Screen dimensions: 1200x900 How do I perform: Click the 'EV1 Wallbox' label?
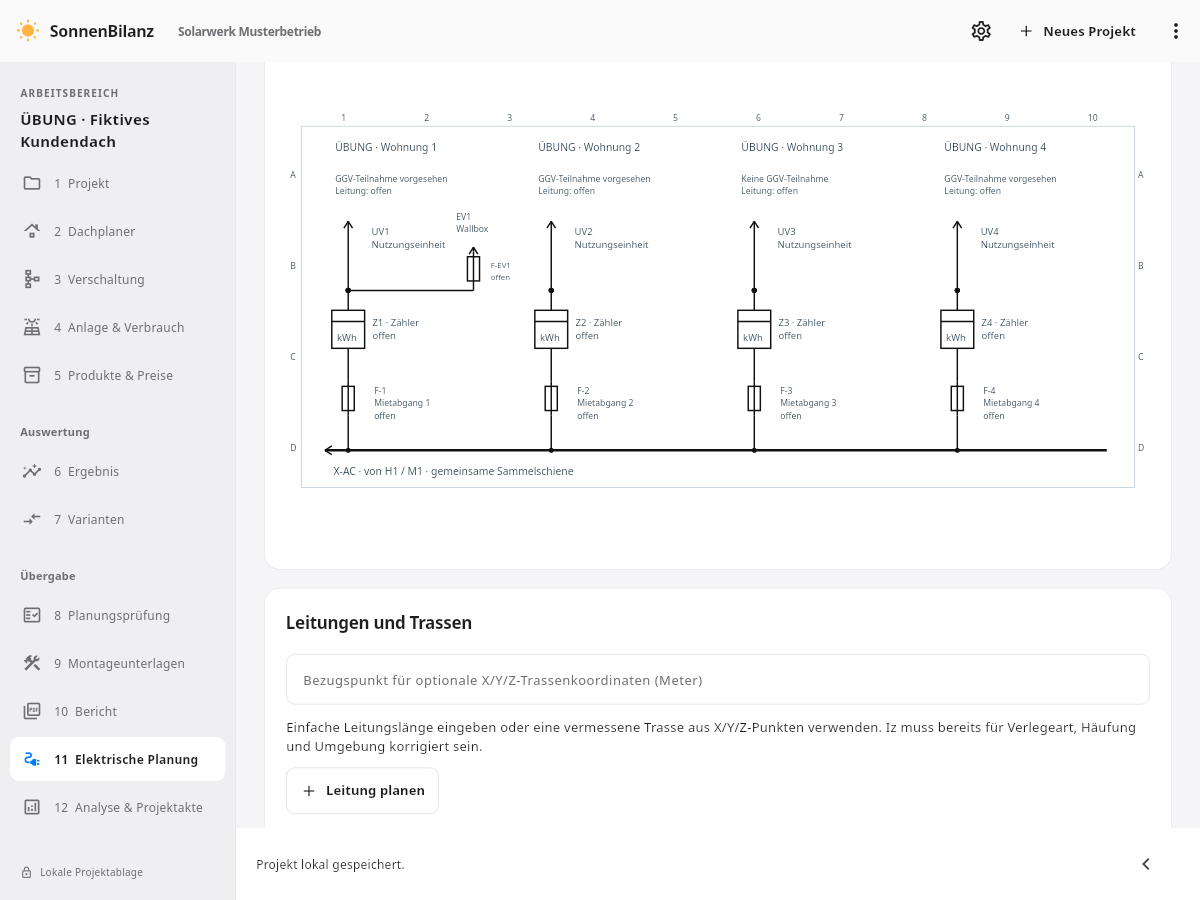(x=472, y=222)
